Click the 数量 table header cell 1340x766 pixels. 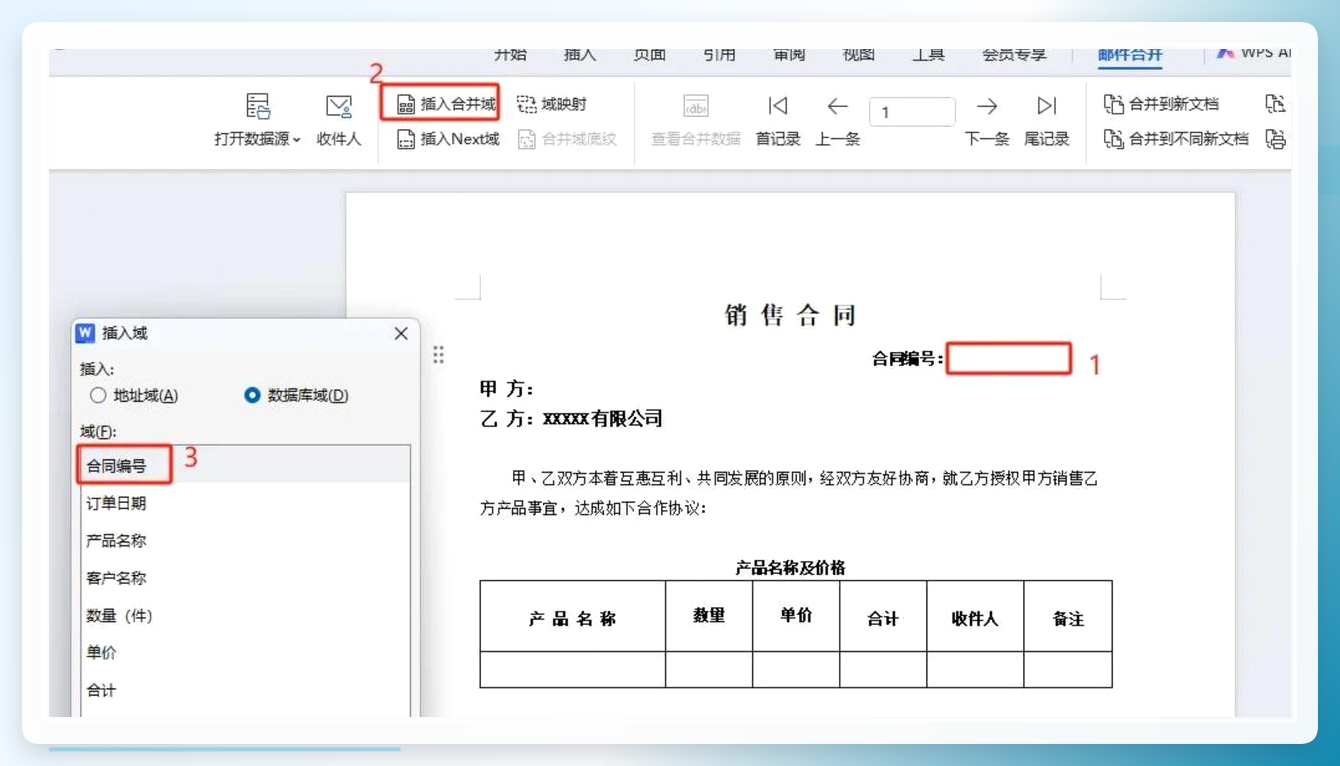(x=709, y=616)
